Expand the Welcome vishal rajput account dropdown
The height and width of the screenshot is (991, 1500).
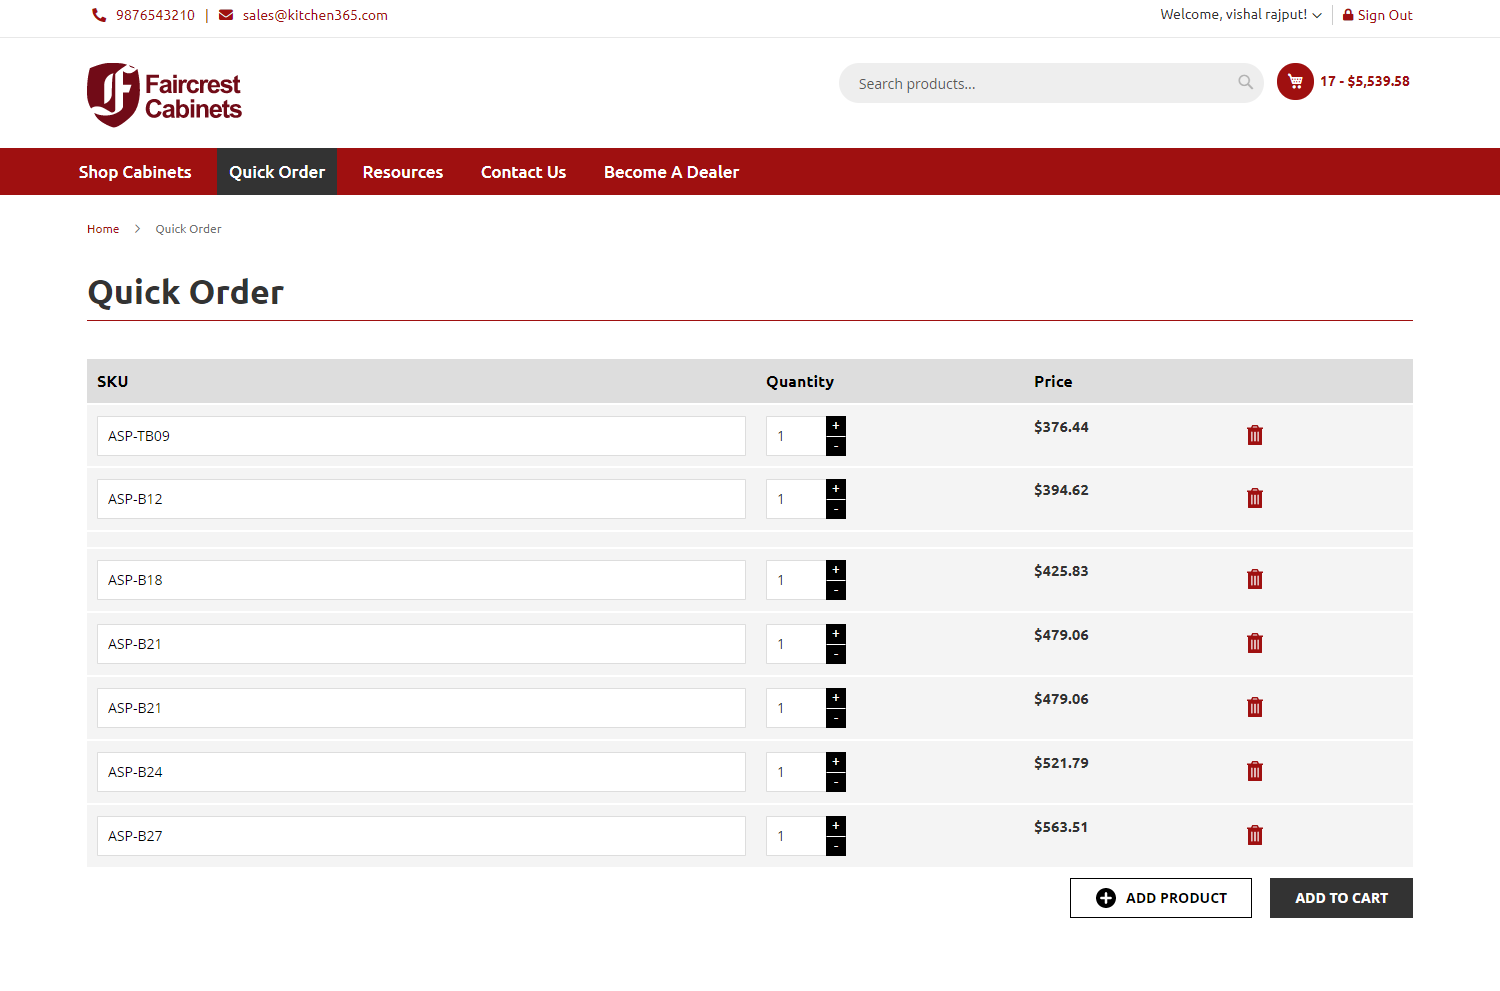coord(1240,15)
